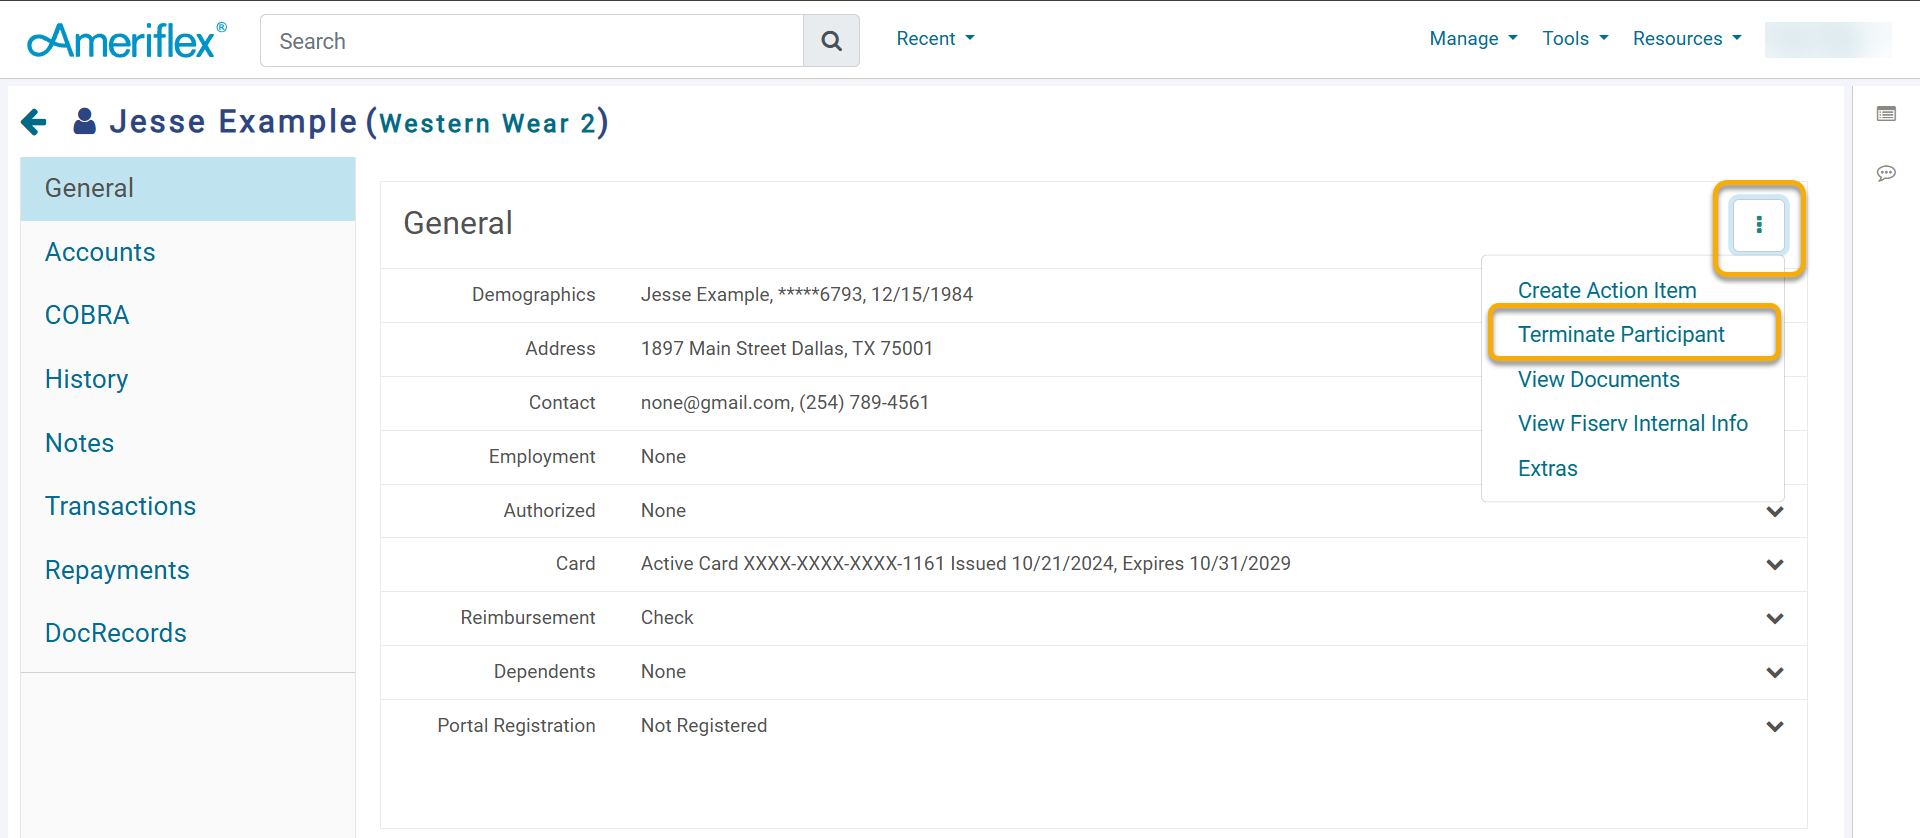Expand the Portal Registration row chevron
This screenshot has height=838, width=1920.
pos(1775,727)
